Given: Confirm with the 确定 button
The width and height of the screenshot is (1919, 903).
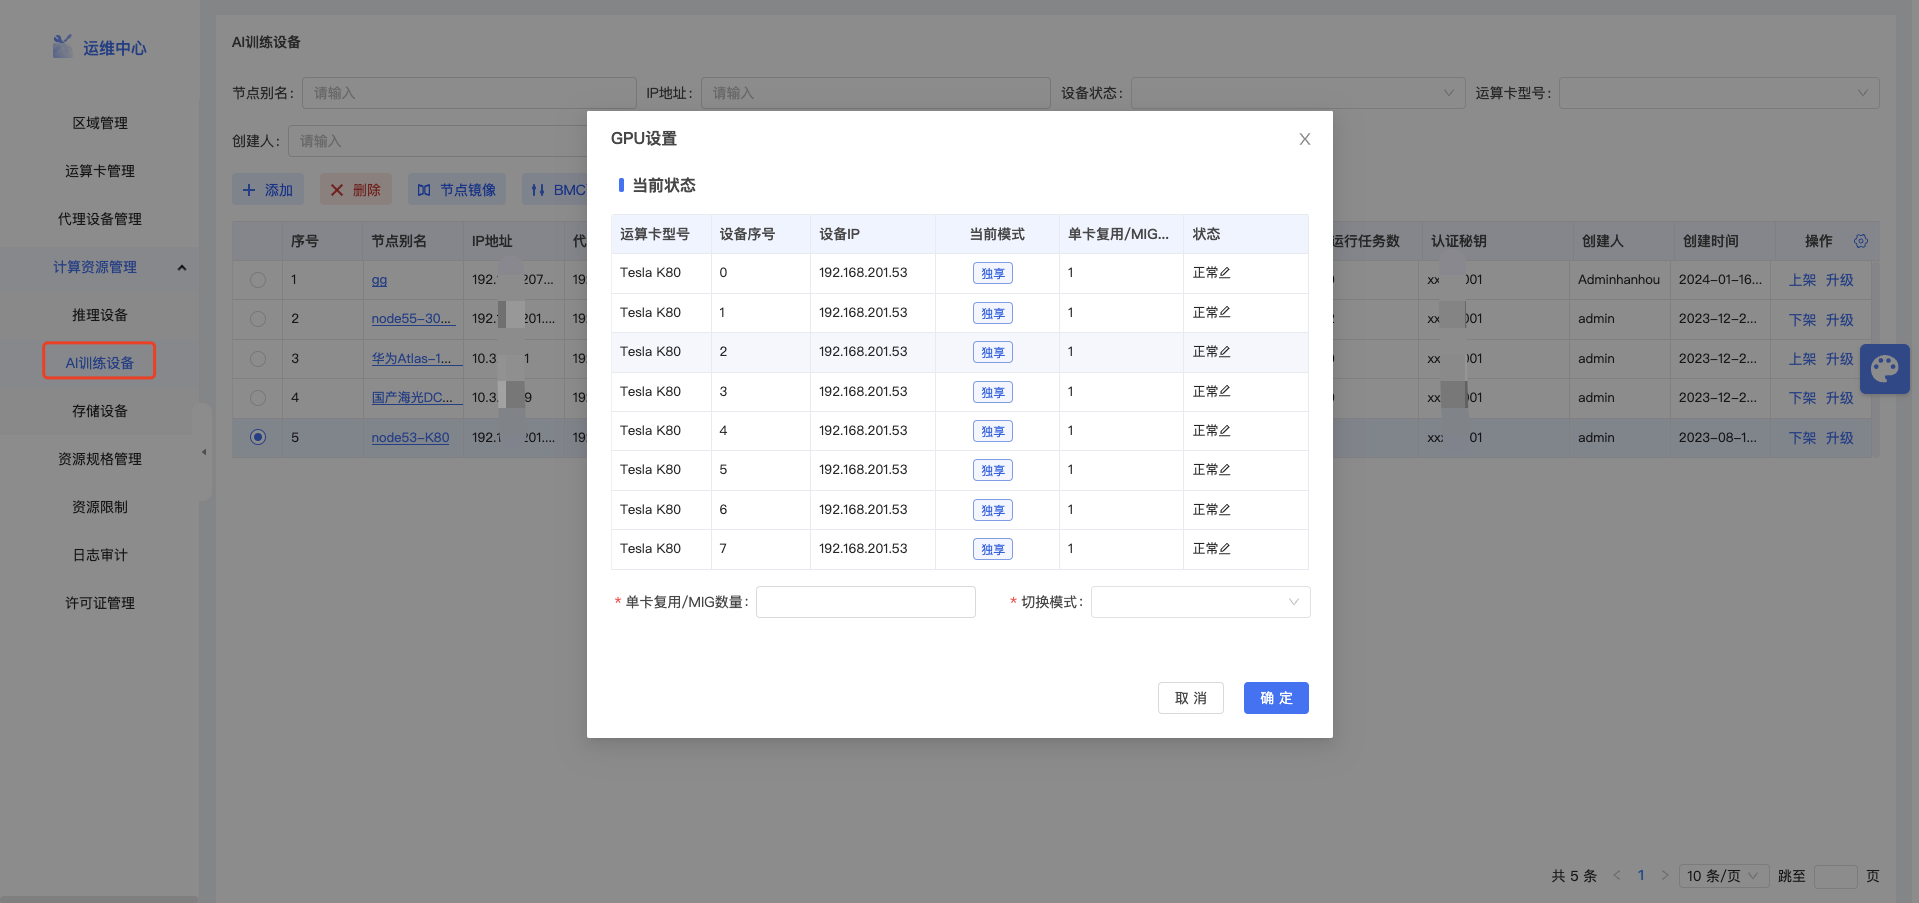Looking at the screenshot, I should [x=1276, y=698].
